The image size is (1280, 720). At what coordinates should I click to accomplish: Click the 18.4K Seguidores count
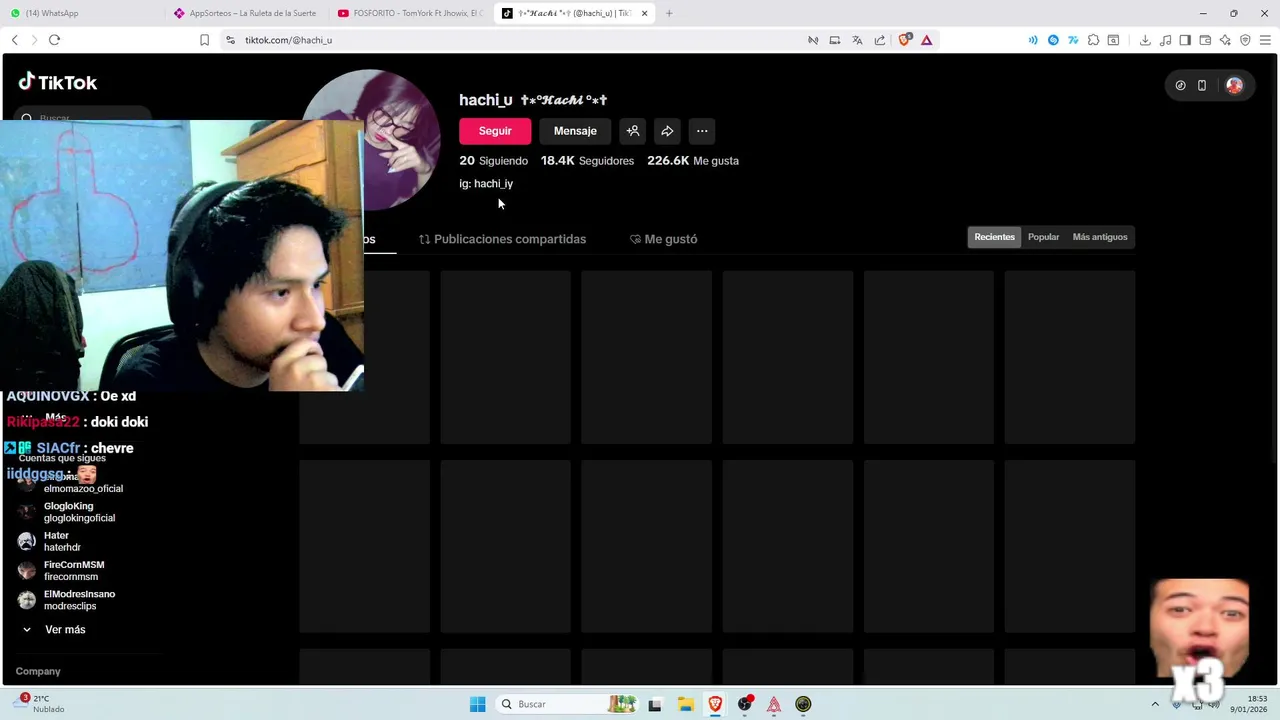point(587,161)
